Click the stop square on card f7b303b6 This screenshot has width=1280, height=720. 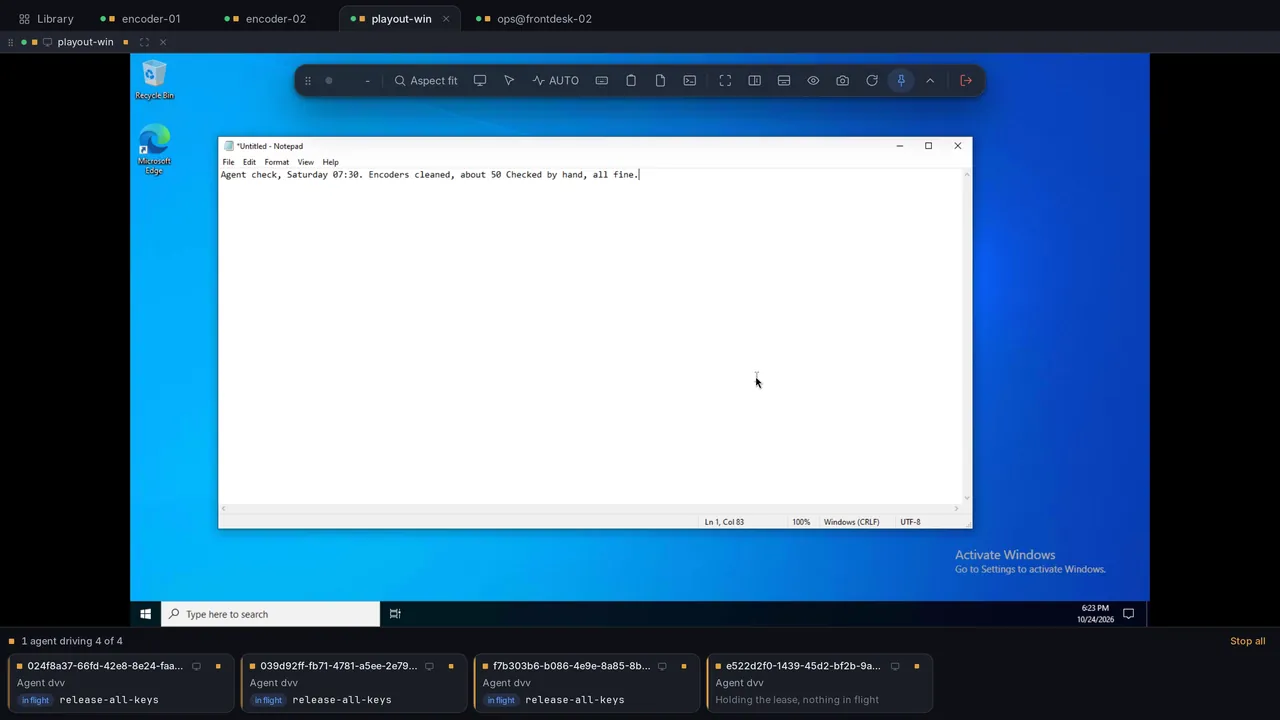coord(684,666)
